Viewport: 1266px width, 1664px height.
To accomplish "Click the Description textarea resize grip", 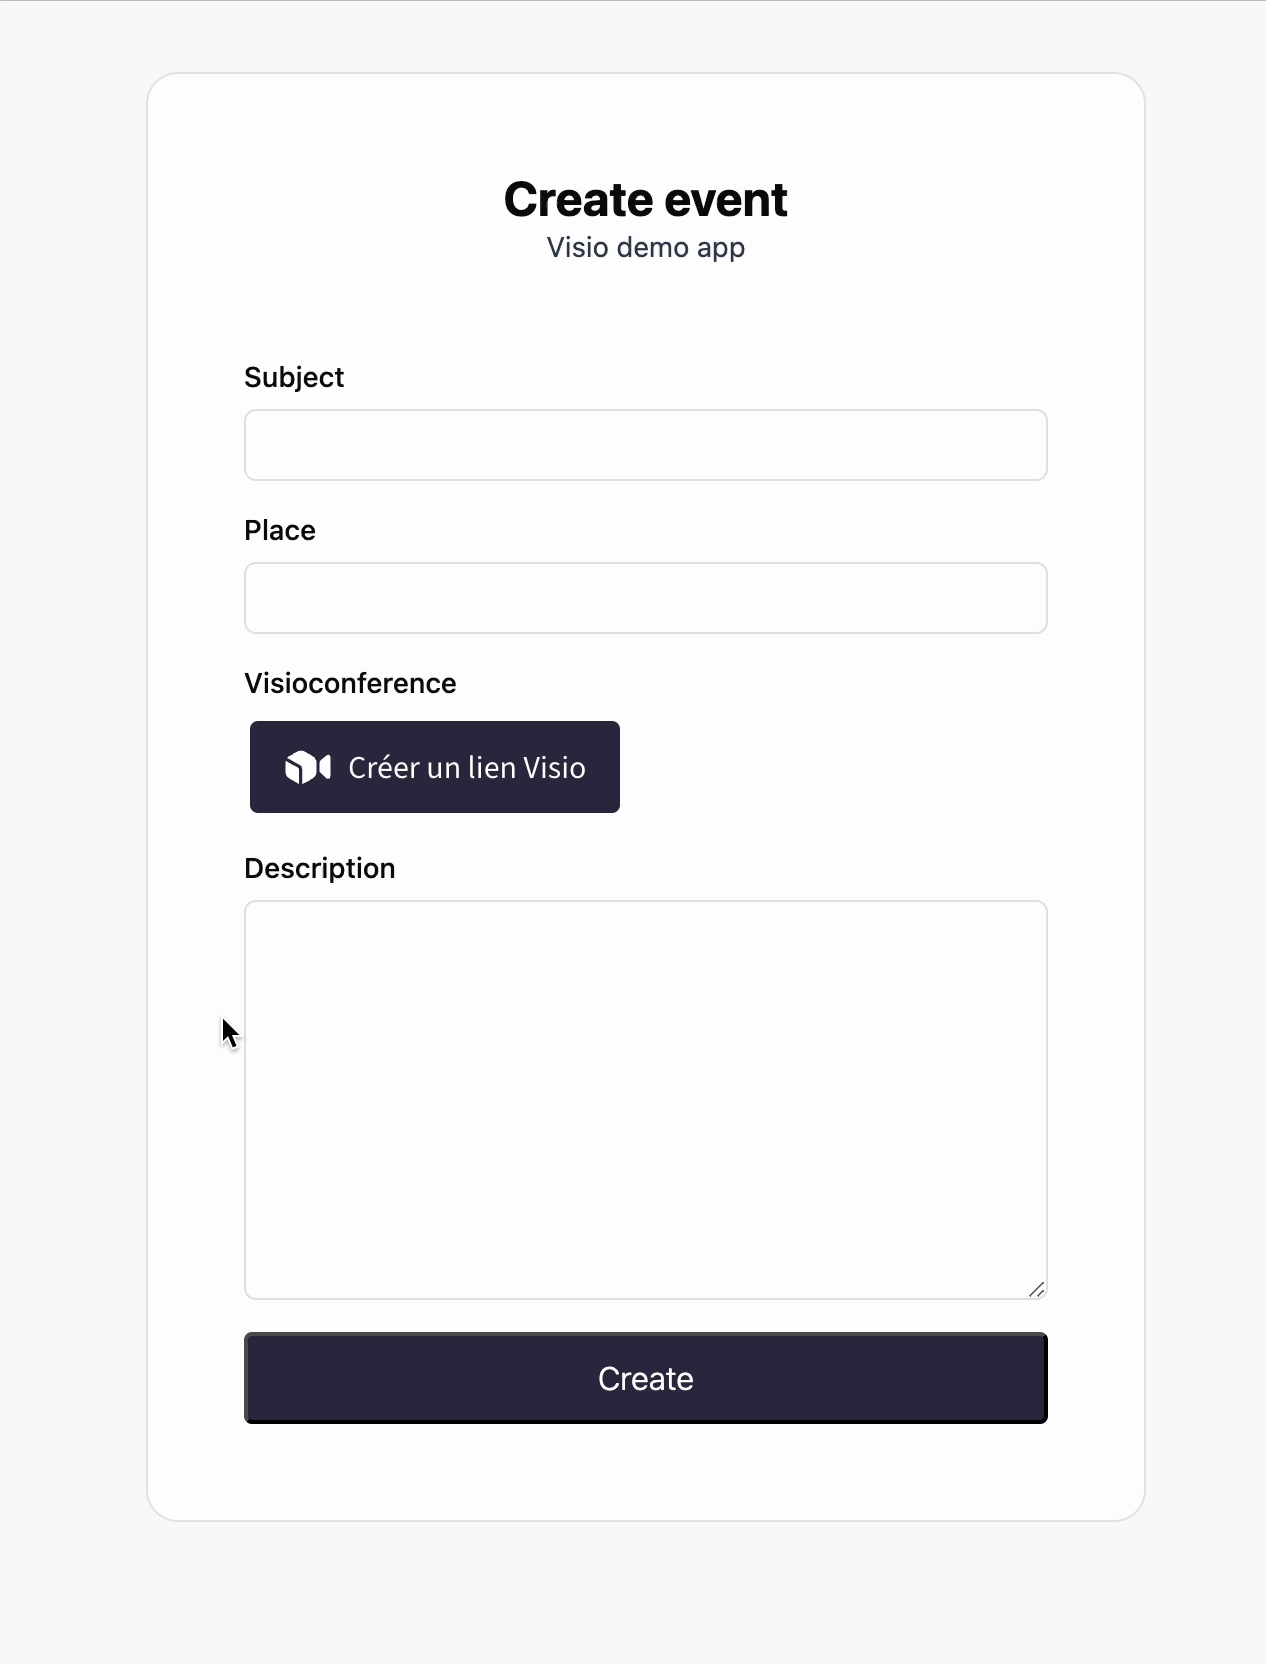I will tap(1036, 1289).
